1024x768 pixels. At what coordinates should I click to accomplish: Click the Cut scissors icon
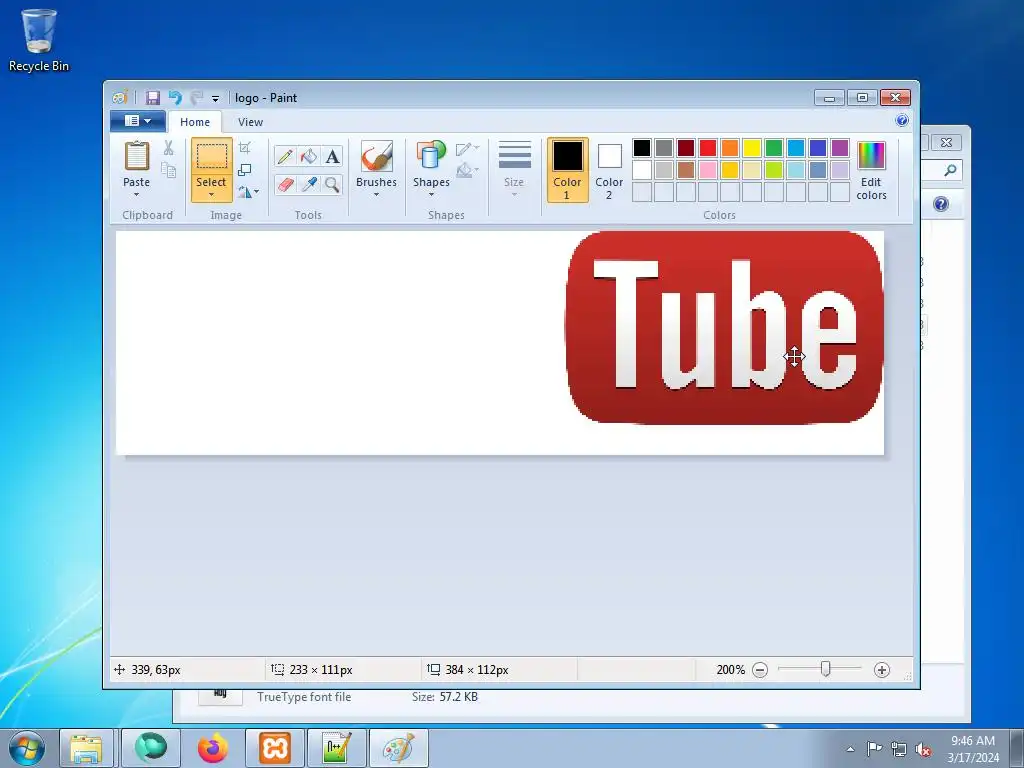[x=168, y=148]
